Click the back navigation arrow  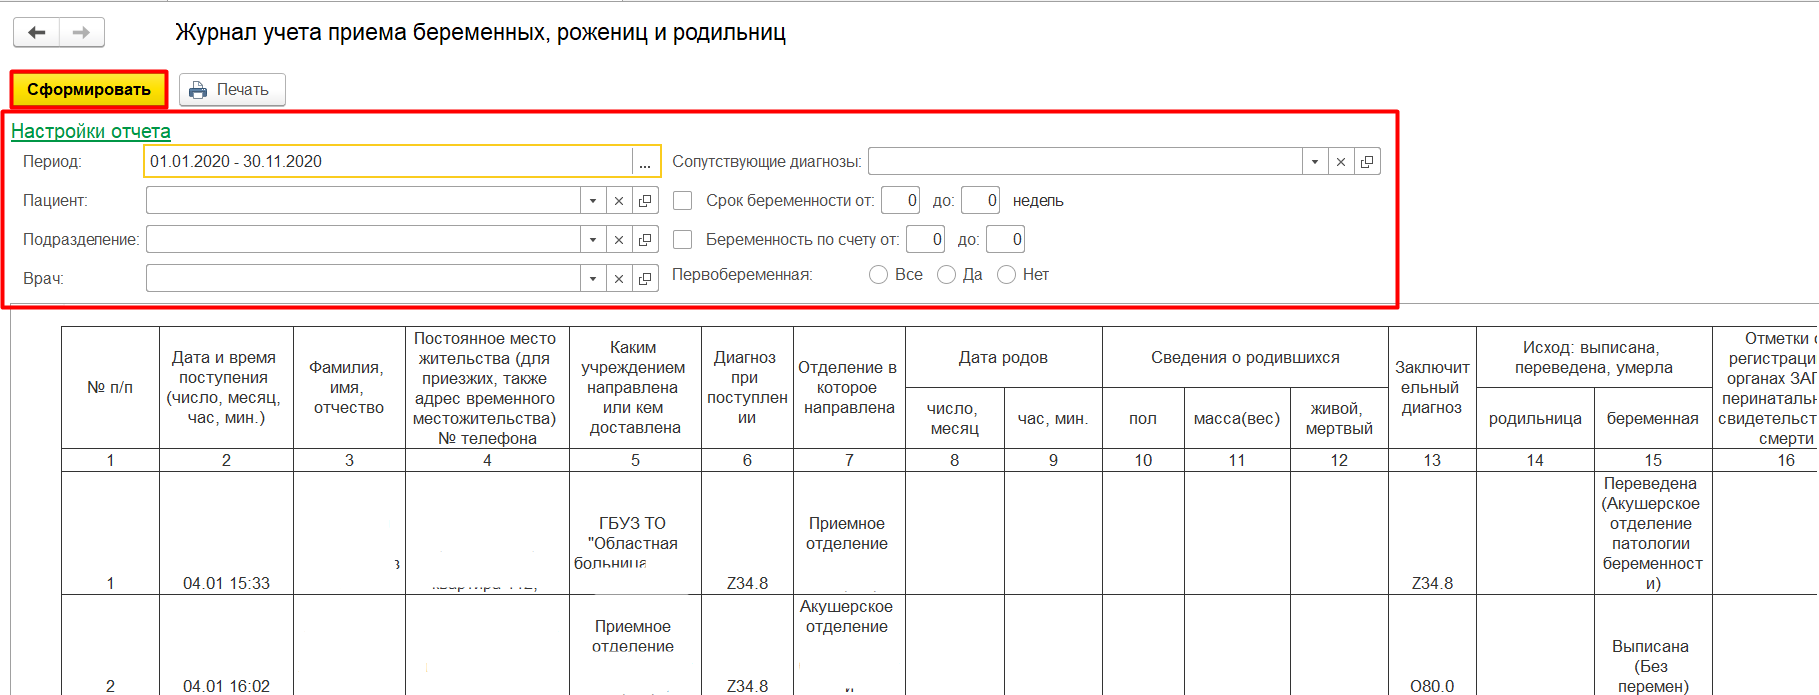point(37,33)
